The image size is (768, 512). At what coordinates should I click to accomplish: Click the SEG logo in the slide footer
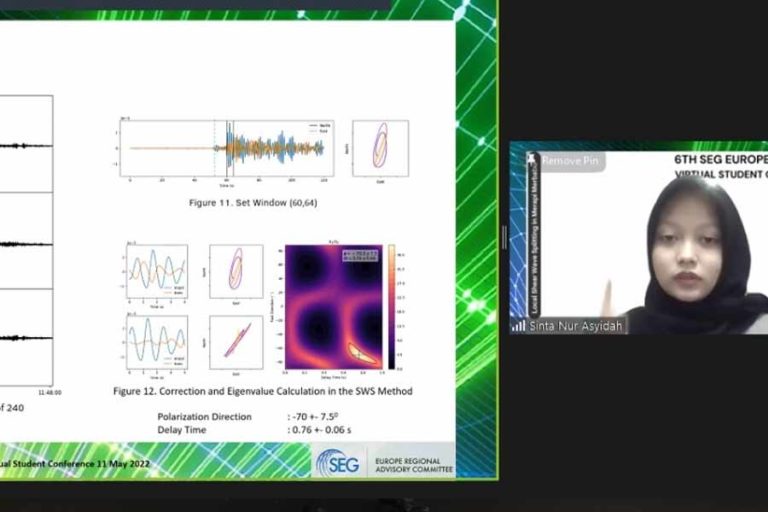point(338,463)
